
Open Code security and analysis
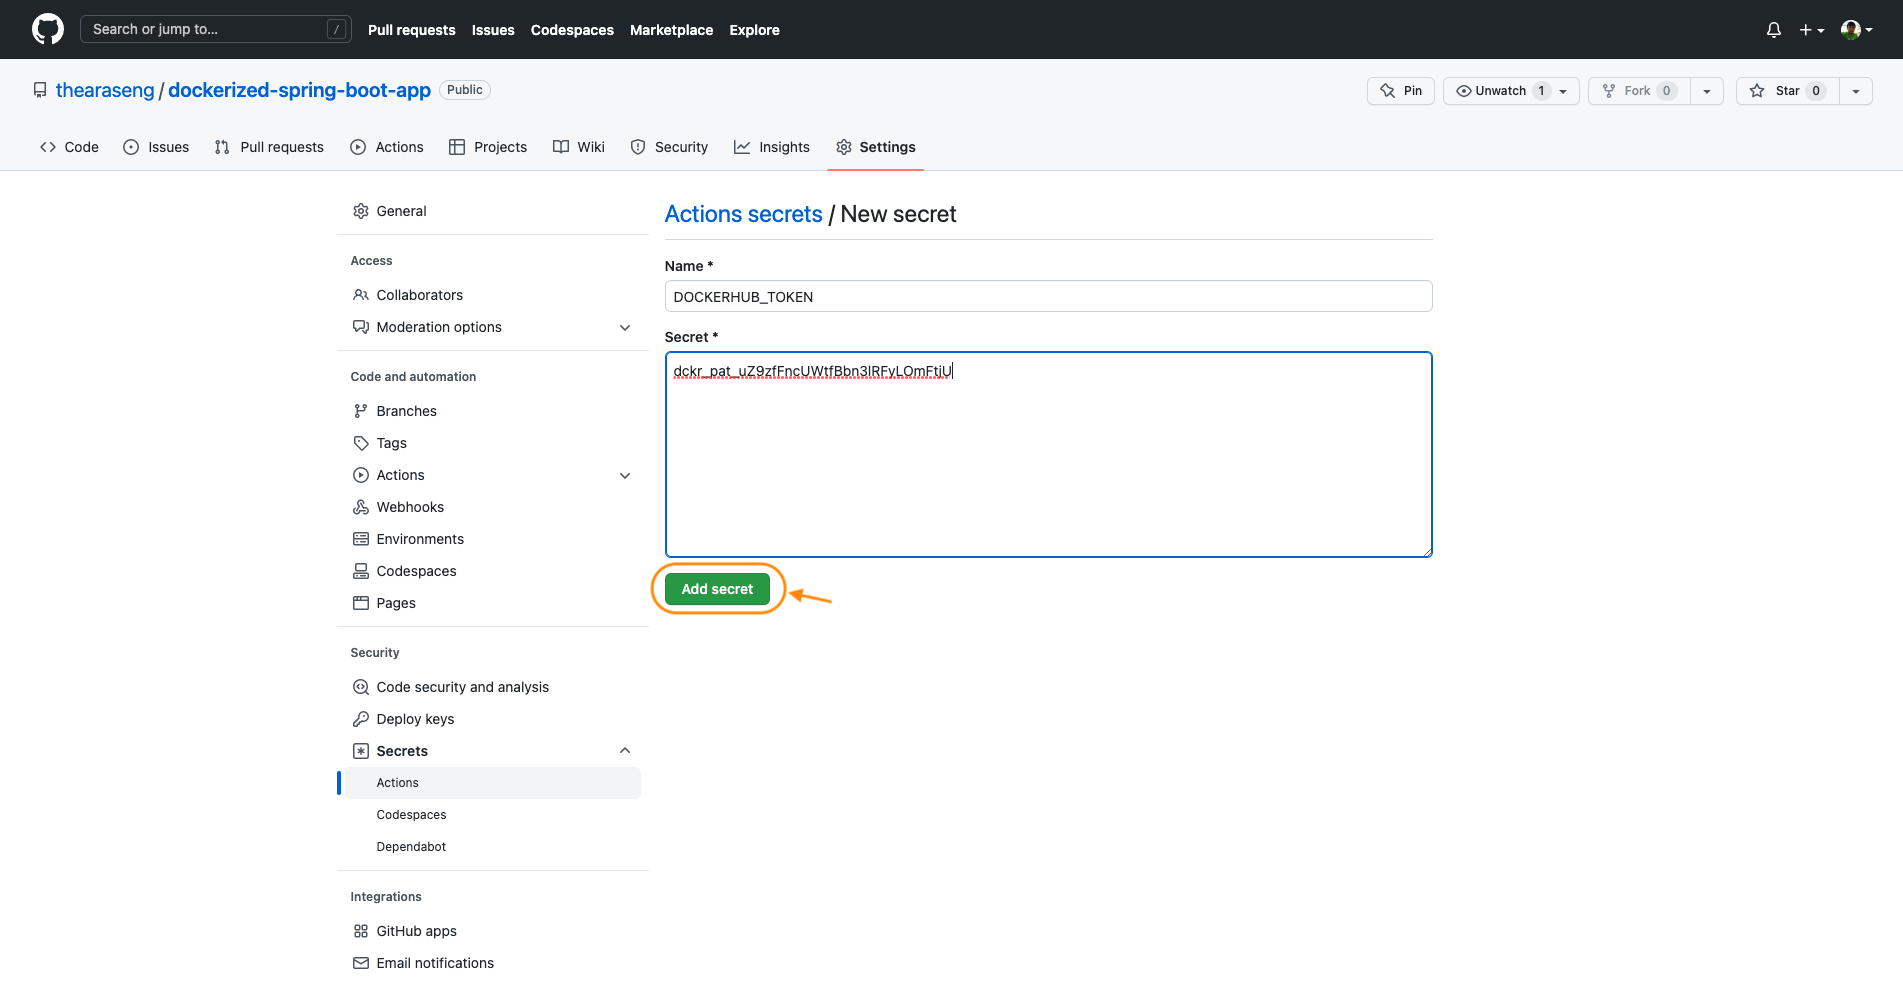tap(493, 687)
